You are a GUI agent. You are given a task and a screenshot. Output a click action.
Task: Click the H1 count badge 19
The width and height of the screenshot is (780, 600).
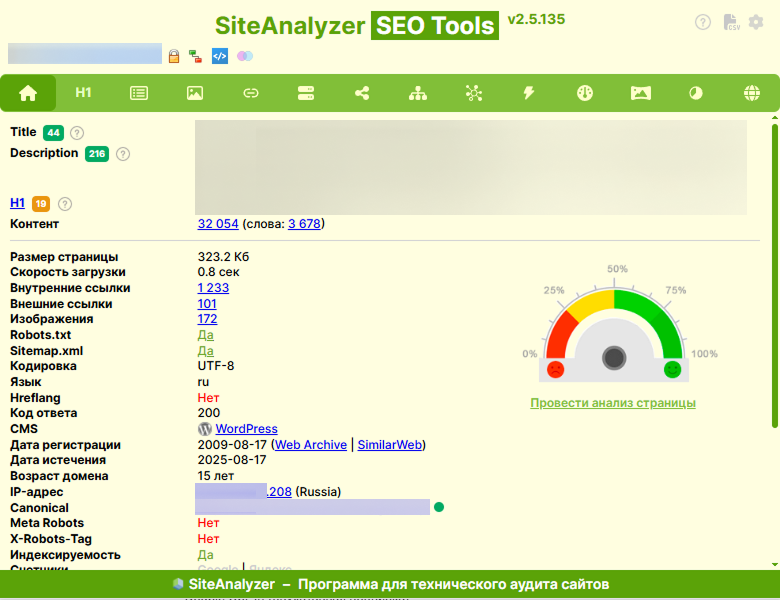(x=41, y=203)
